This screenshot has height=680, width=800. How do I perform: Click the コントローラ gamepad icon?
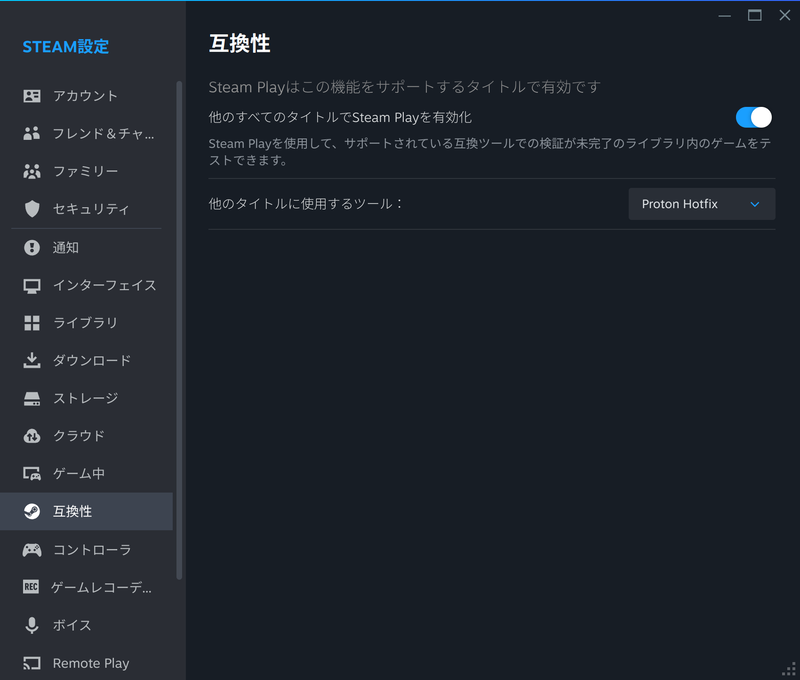pos(33,549)
